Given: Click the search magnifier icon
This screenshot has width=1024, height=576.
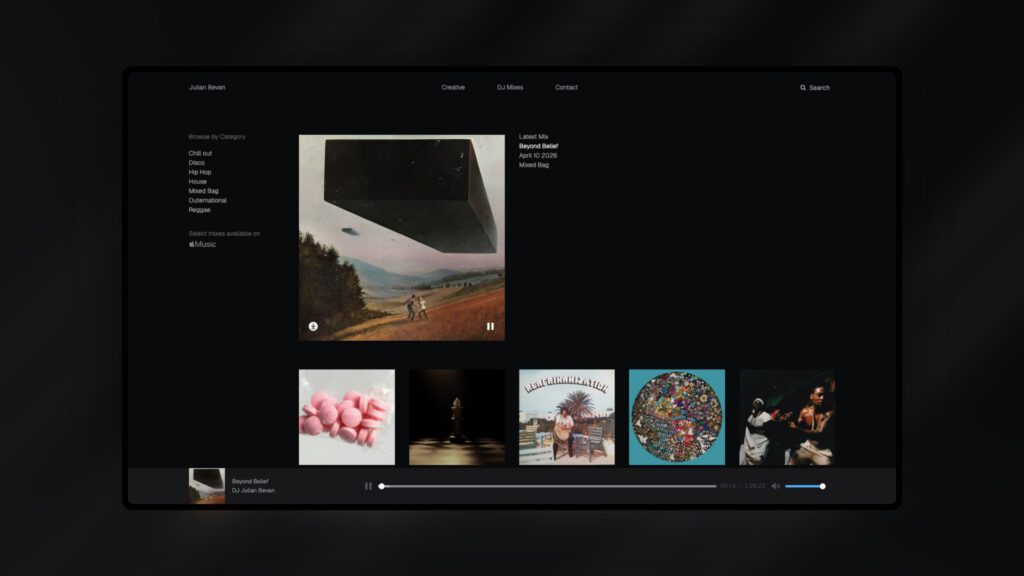Looking at the screenshot, I should pyautogui.click(x=803, y=88).
